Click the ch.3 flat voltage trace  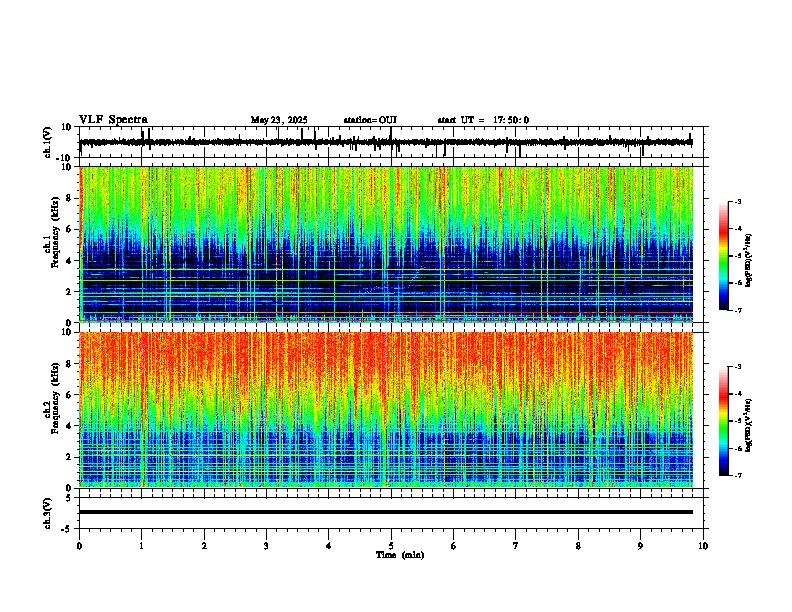click(x=386, y=512)
